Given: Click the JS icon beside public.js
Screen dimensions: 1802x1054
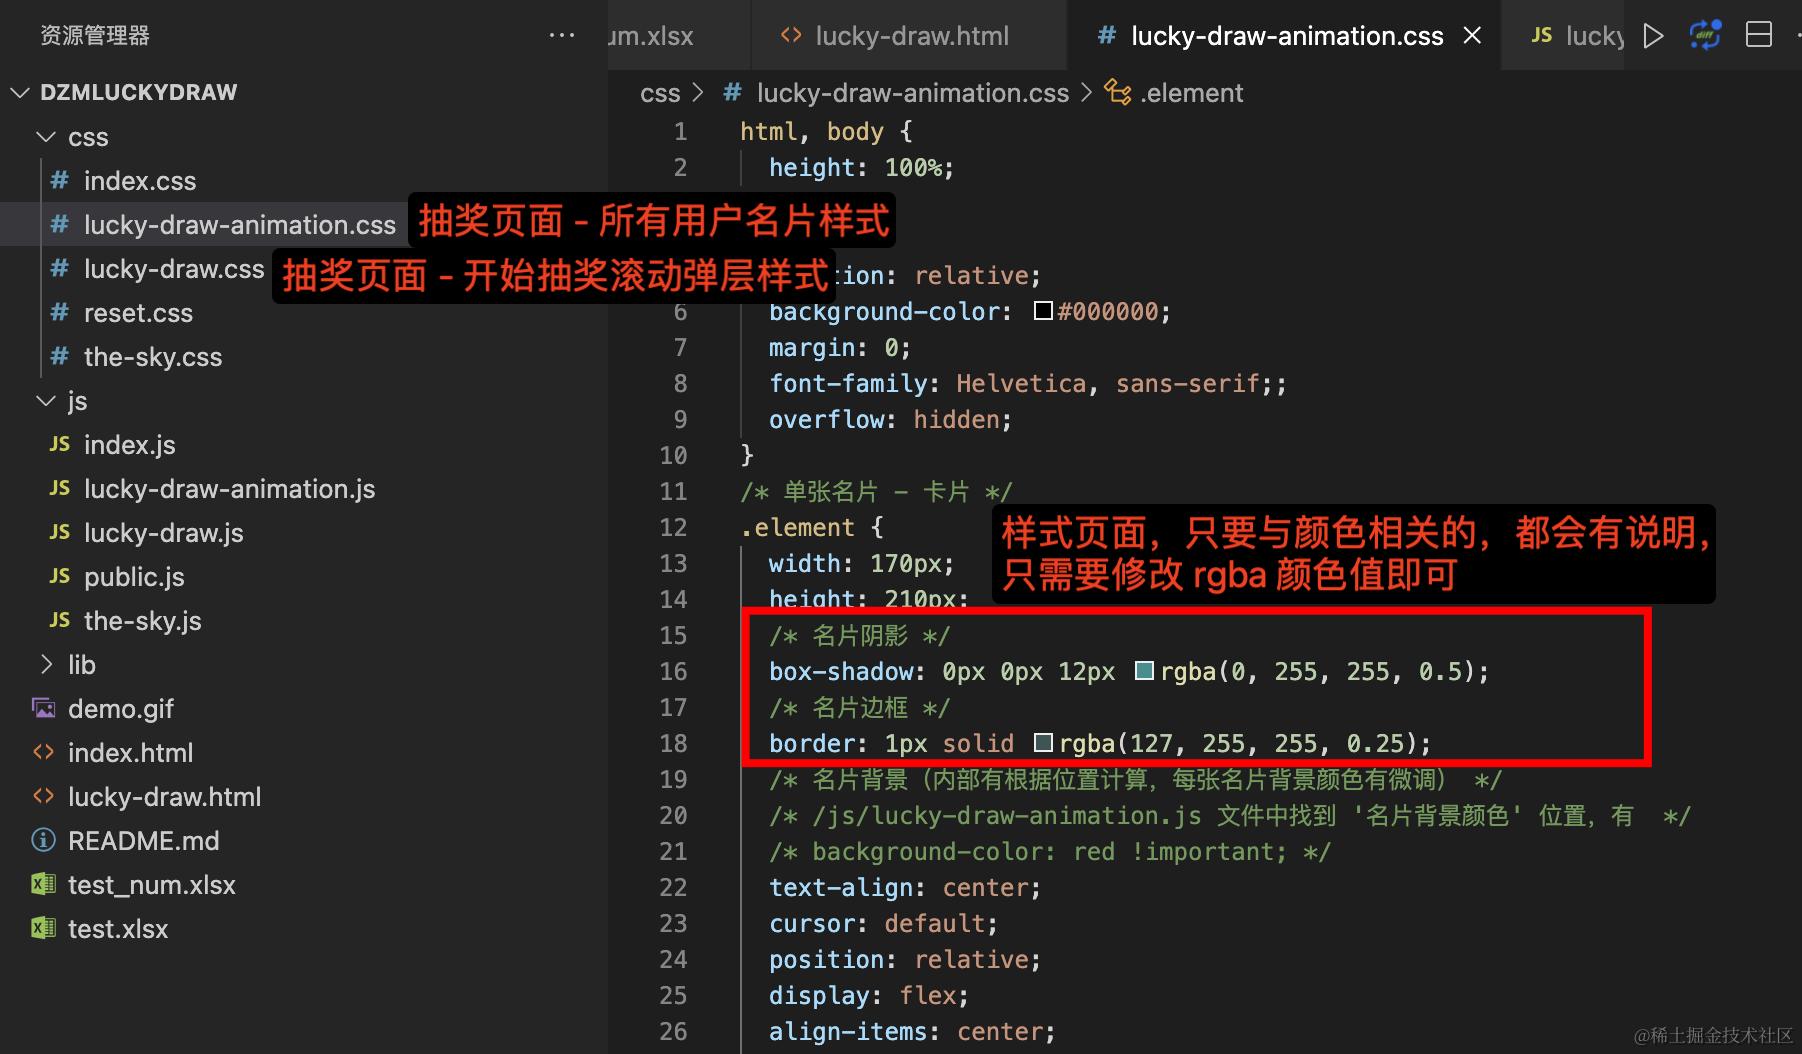Looking at the screenshot, I should pyautogui.click(x=60, y=577).
